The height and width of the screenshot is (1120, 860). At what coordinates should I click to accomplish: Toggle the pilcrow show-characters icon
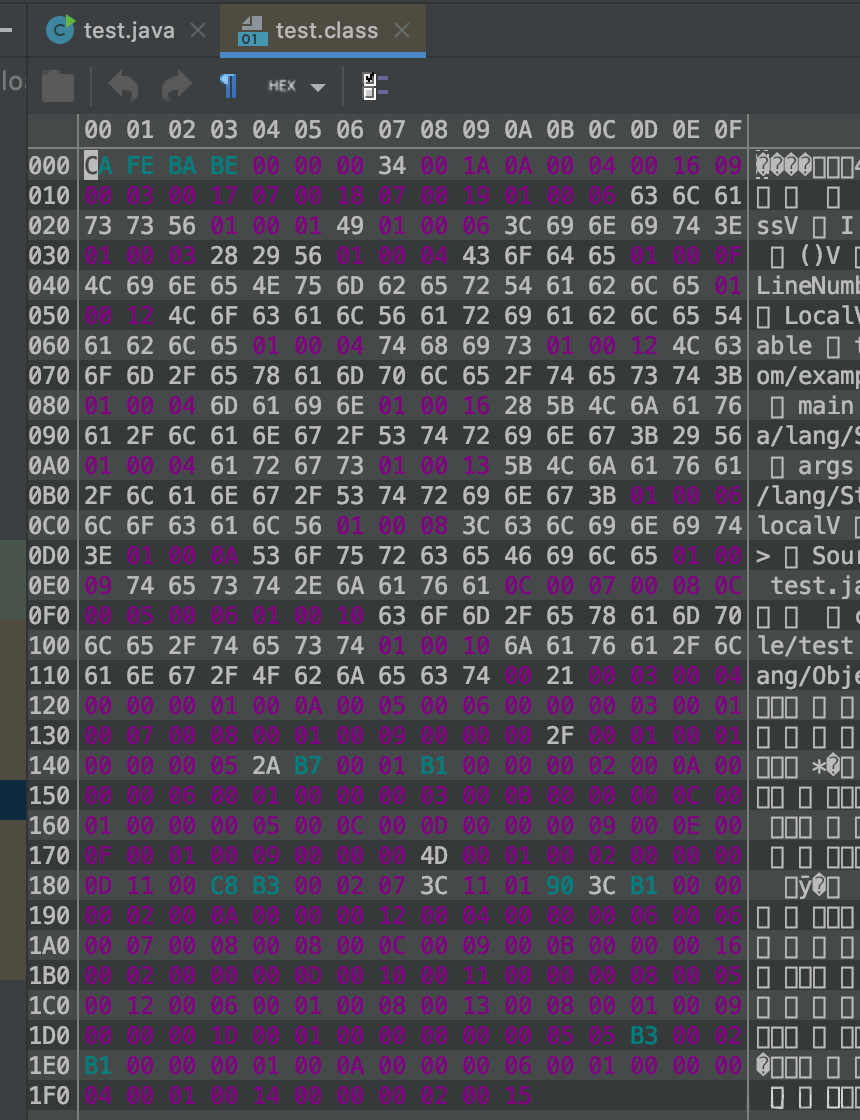tap(229, 87)
